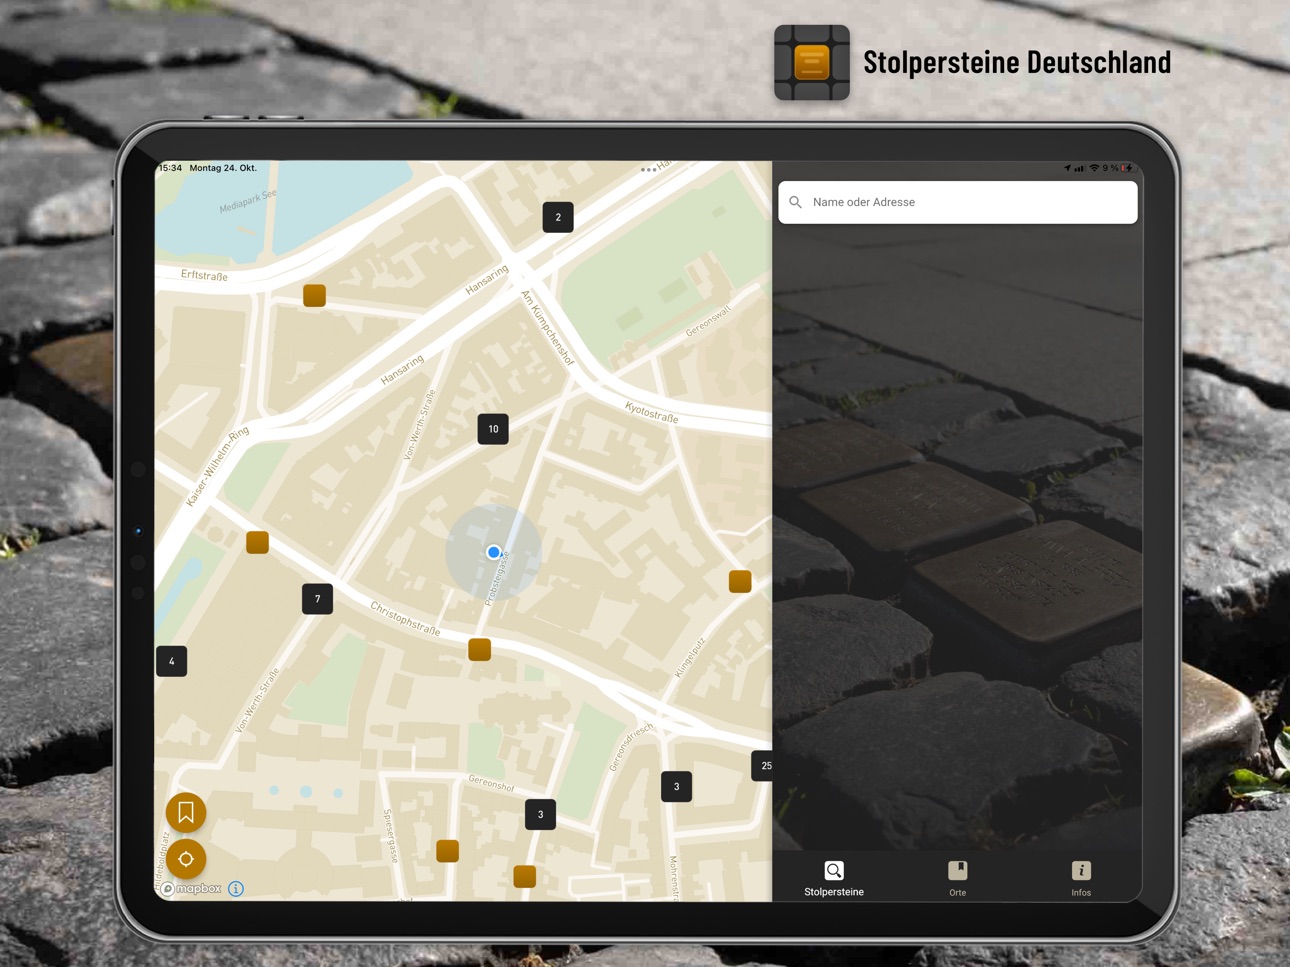Tap the cluster marker 3 near Gereonshof
This screenshot has width=1290, height=967.
[x=540, y=814]
